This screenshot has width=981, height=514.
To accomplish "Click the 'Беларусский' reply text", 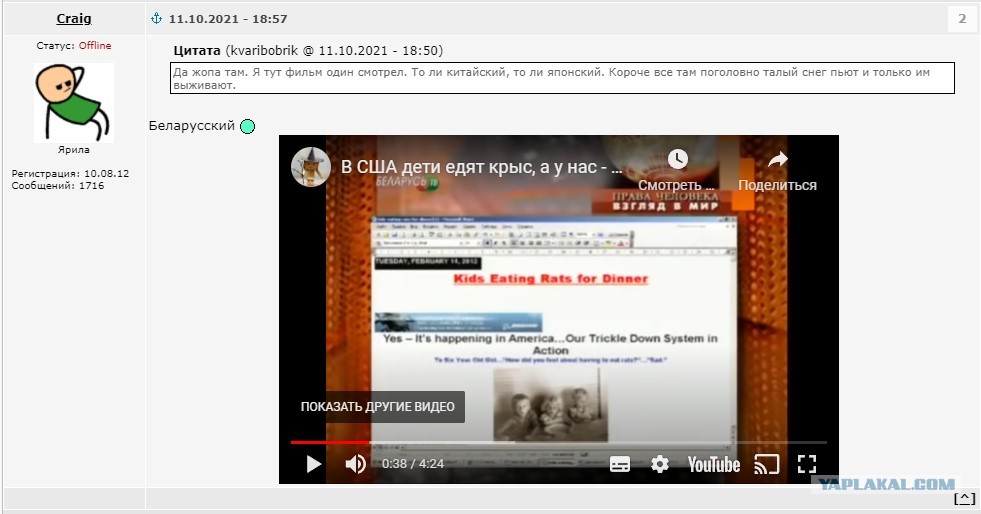I will [191, 126].
